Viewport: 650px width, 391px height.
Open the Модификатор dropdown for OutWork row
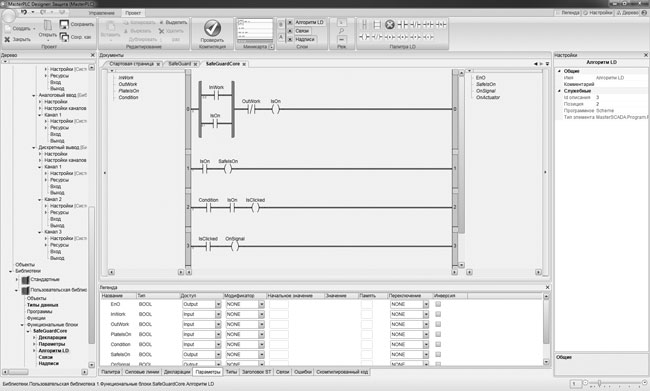click(x=261, y=324)
